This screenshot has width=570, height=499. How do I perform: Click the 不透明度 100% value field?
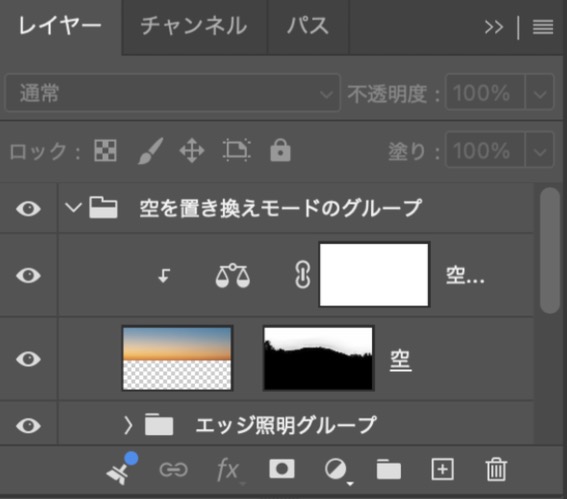click(x=485, y=92)
